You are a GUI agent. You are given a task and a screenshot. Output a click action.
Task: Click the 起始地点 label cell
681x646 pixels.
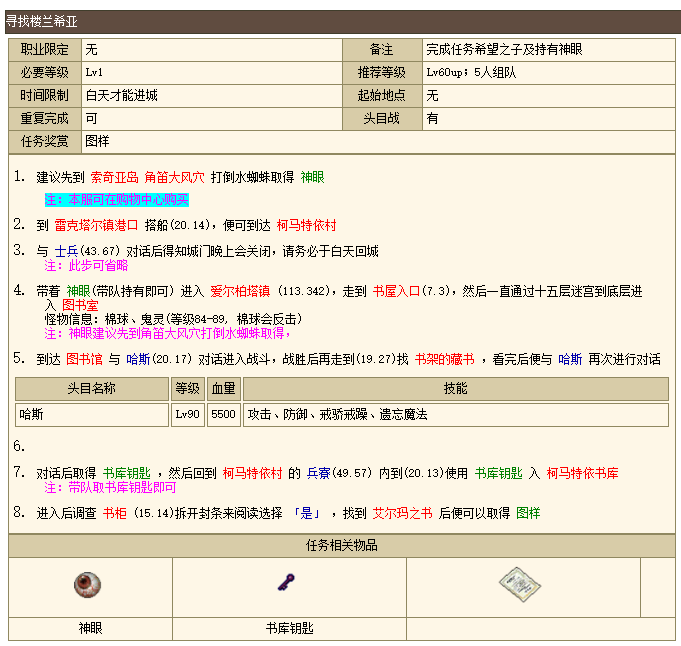click(382, 95)
